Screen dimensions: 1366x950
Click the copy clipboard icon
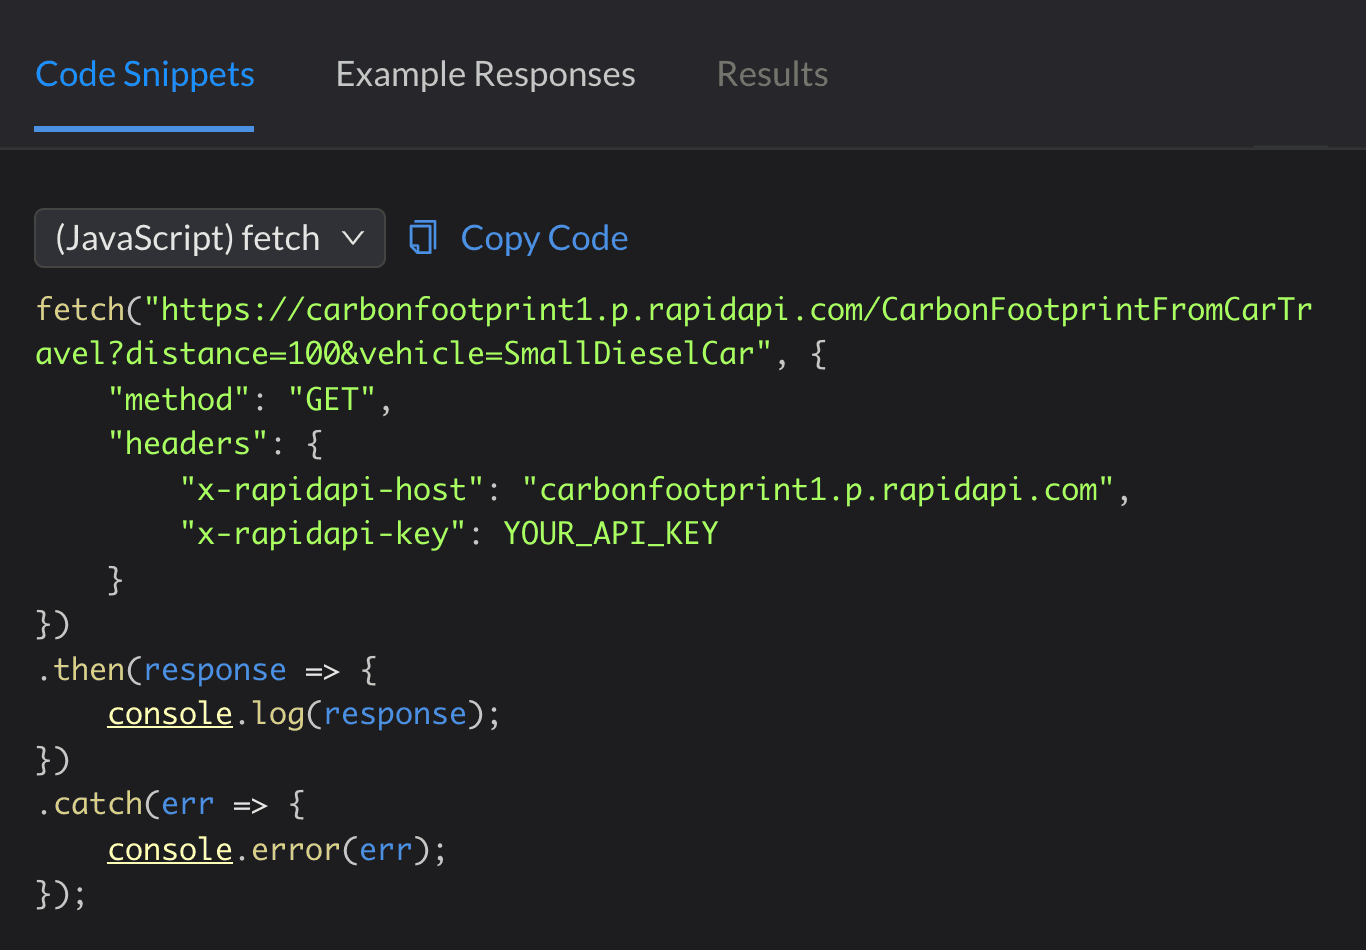(423, 238)
